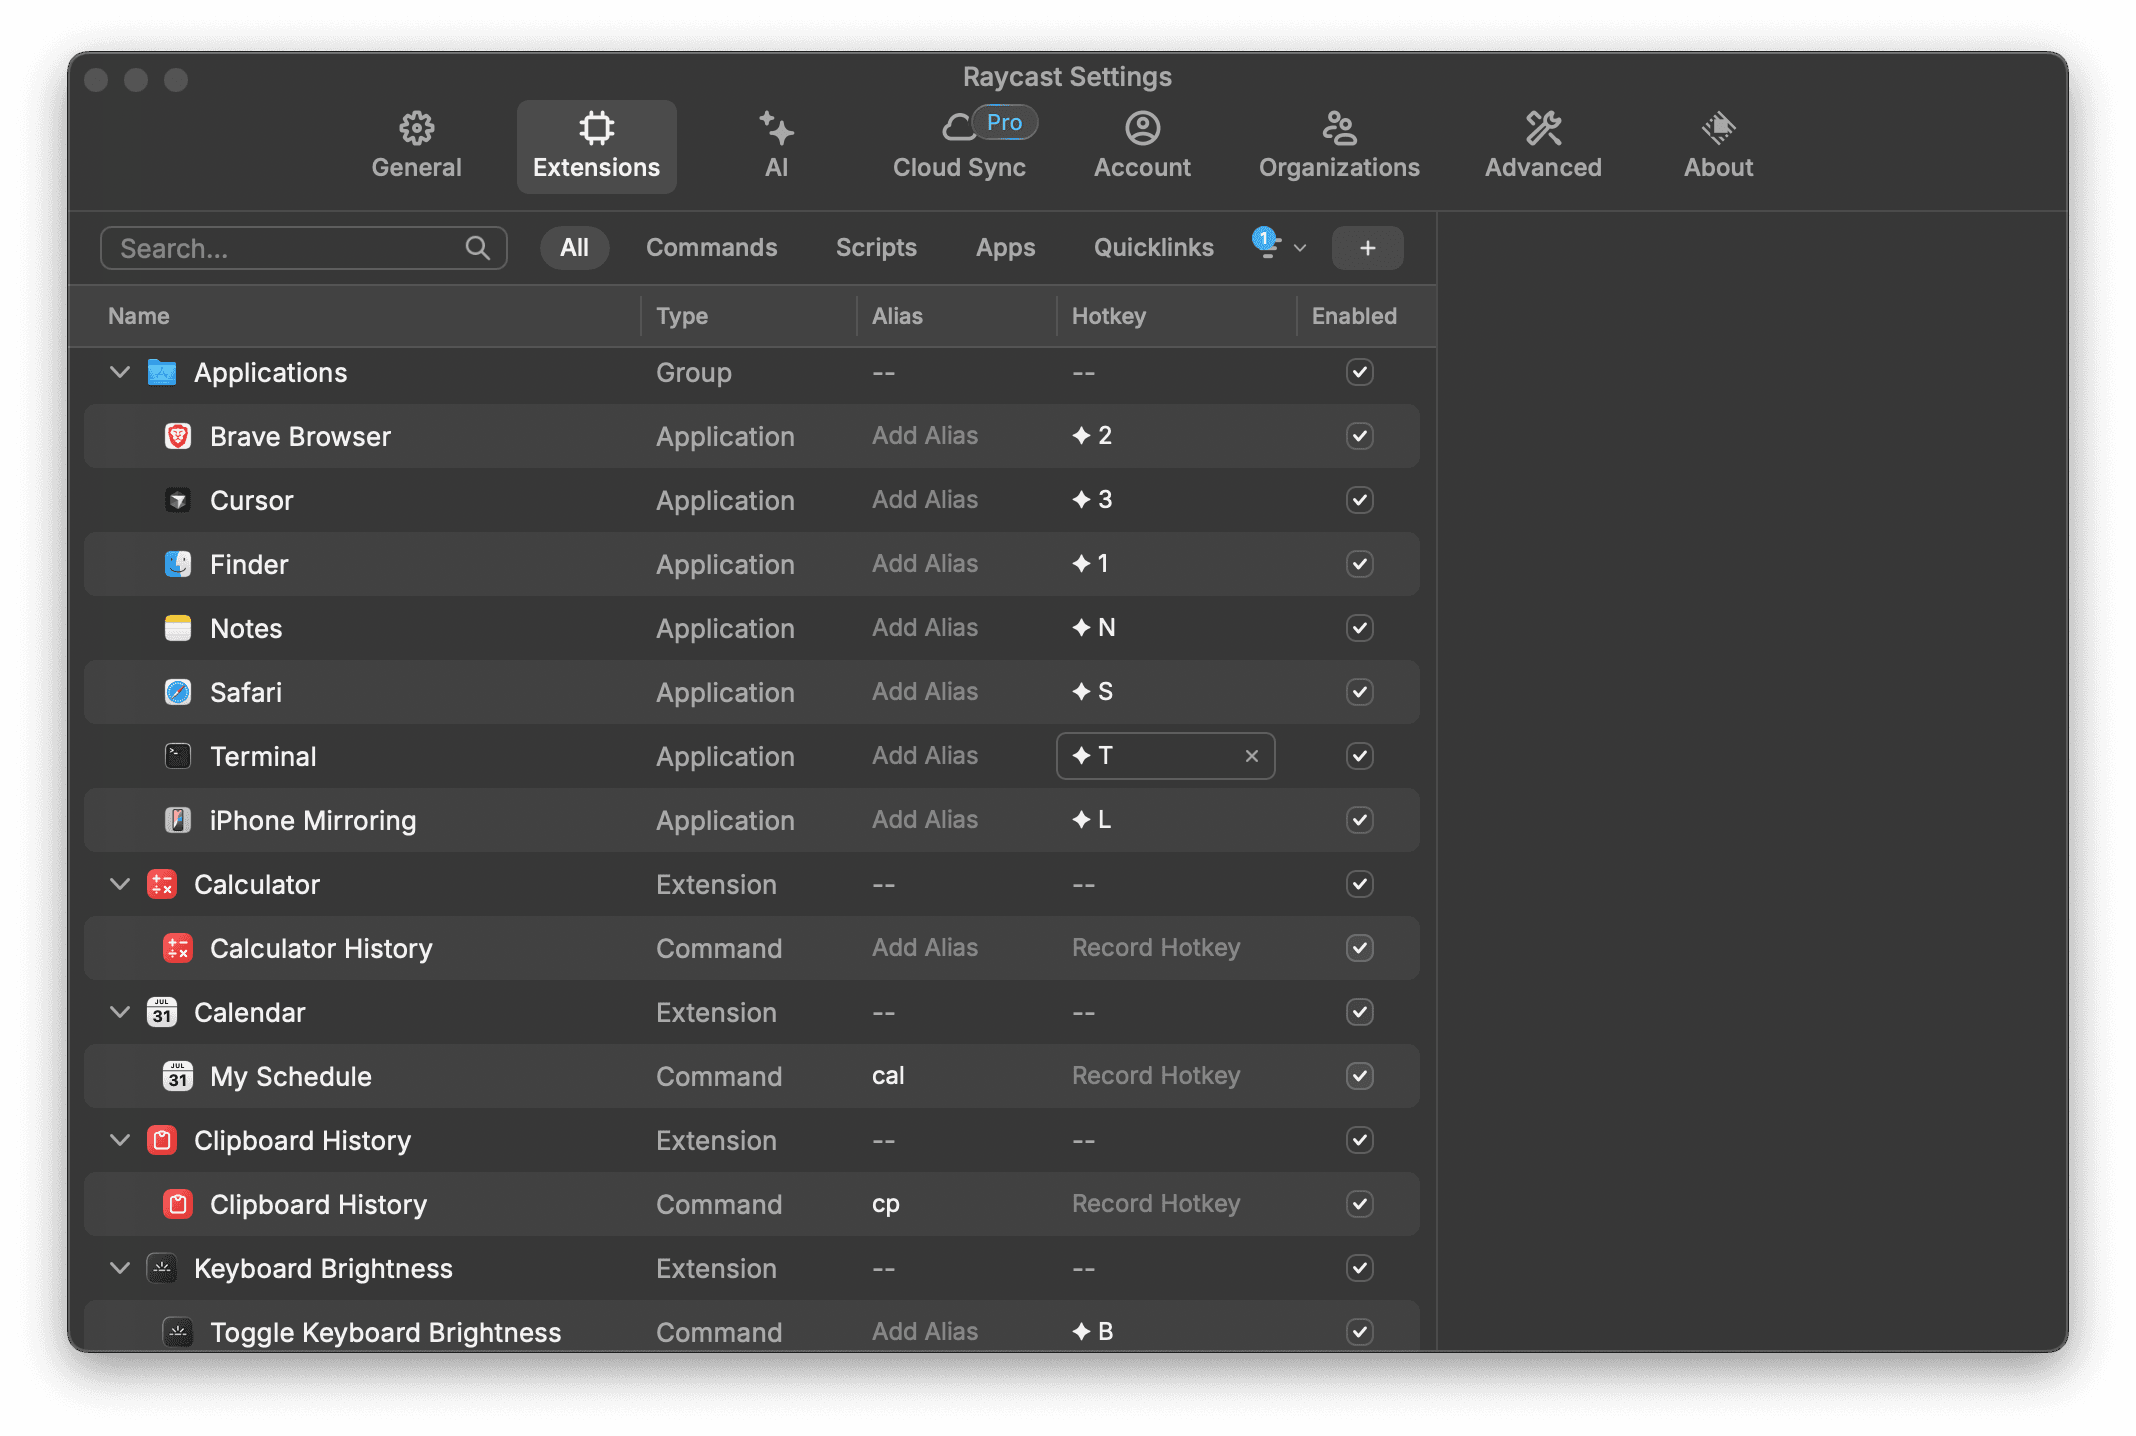This screenshot has height=1436, width=2136.
Task: Click the Toggle Keyboard Brightness command icon
Action: tap(178, 1332)
